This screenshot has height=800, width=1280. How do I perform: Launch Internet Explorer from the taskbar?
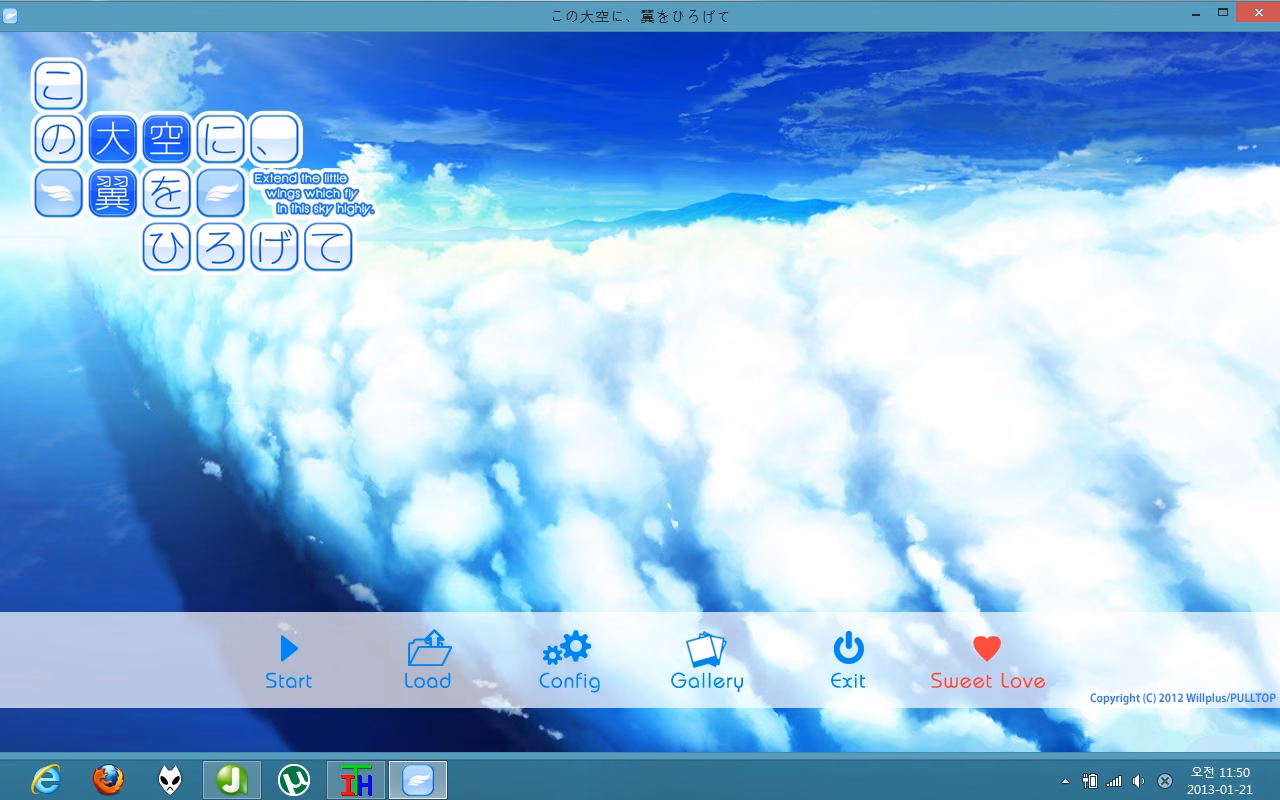click(x=46, y=779)
